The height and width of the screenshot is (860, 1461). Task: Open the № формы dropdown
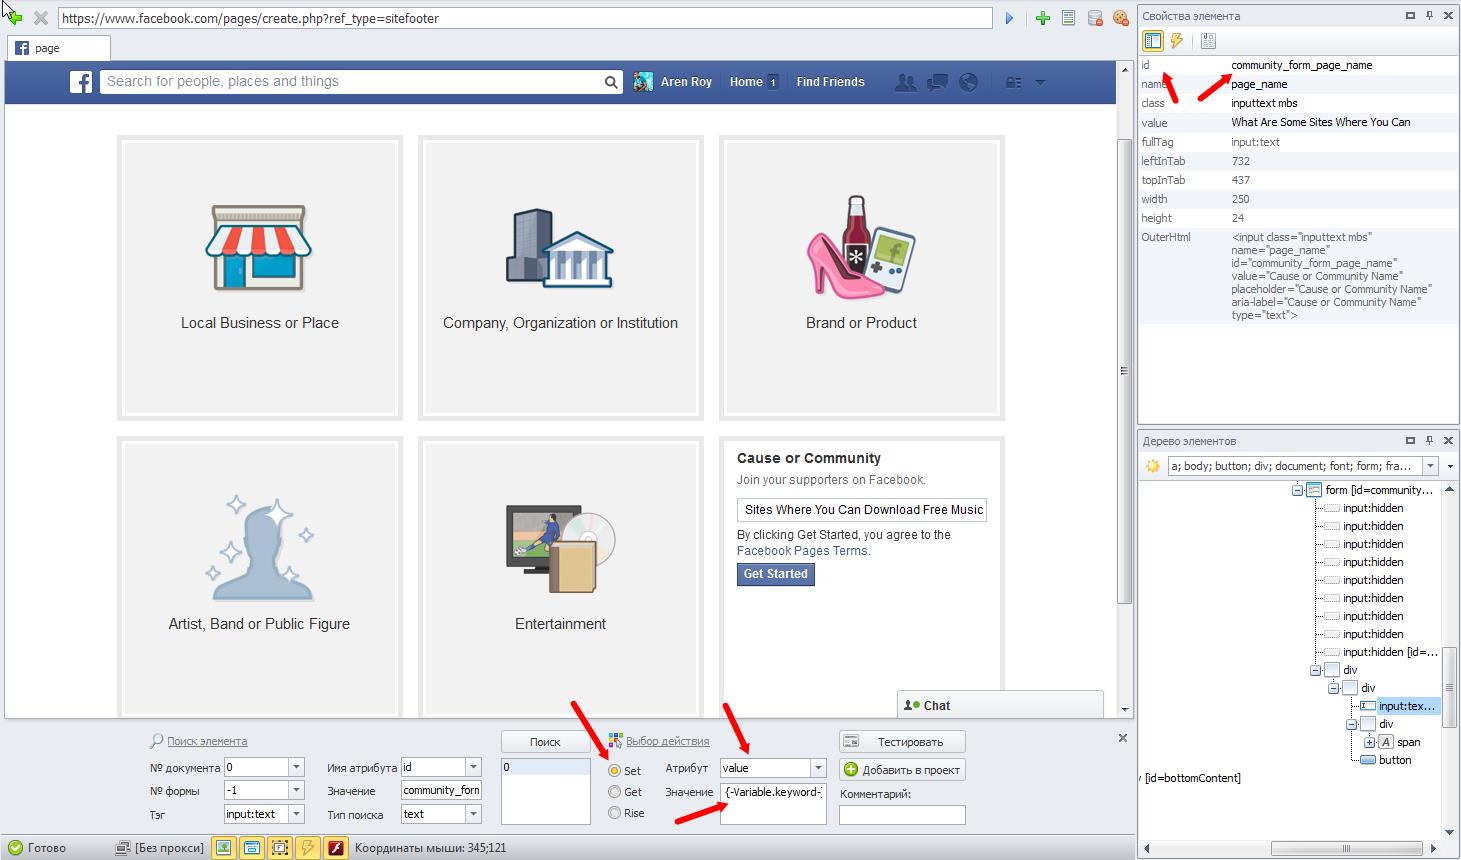[296, 790]
